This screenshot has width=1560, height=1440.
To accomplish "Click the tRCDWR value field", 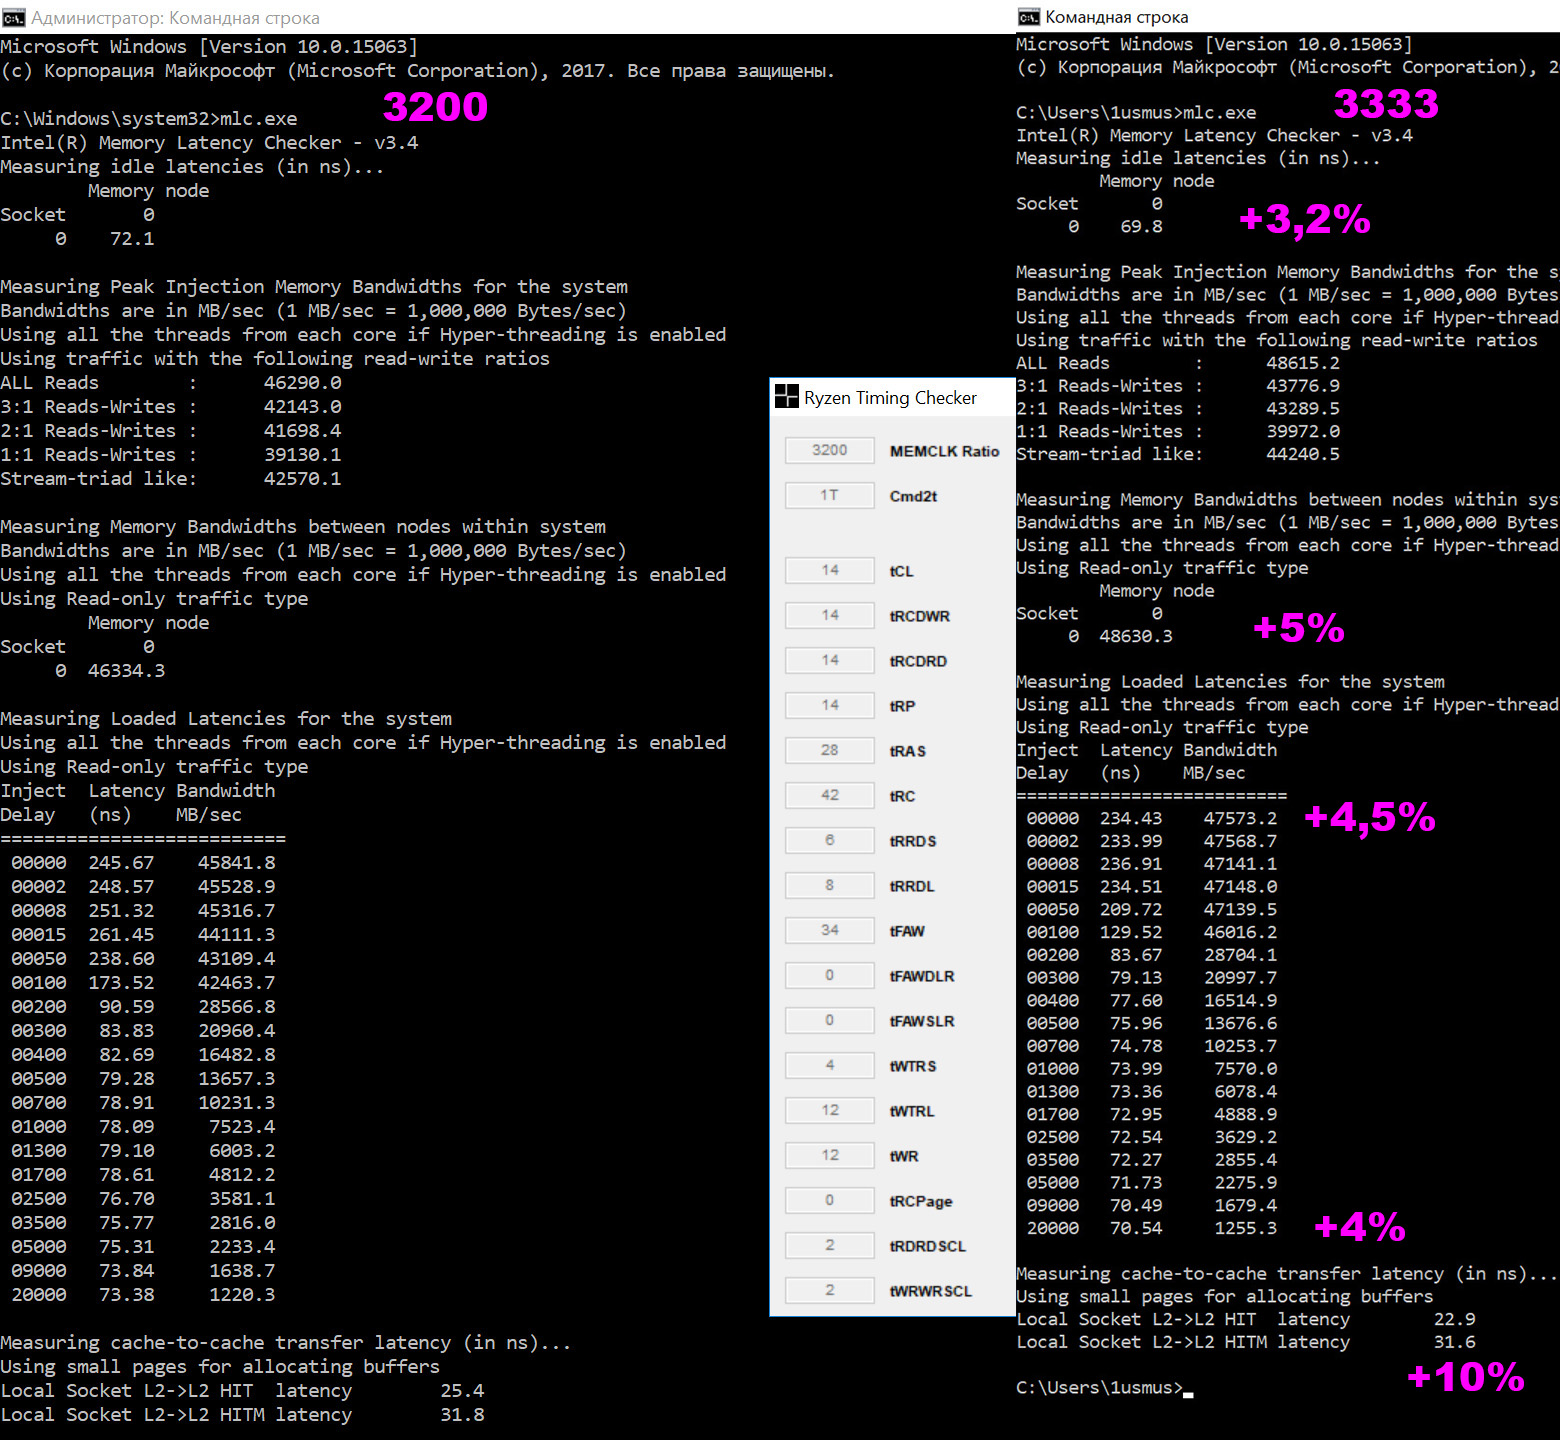I will click(830, 615).
